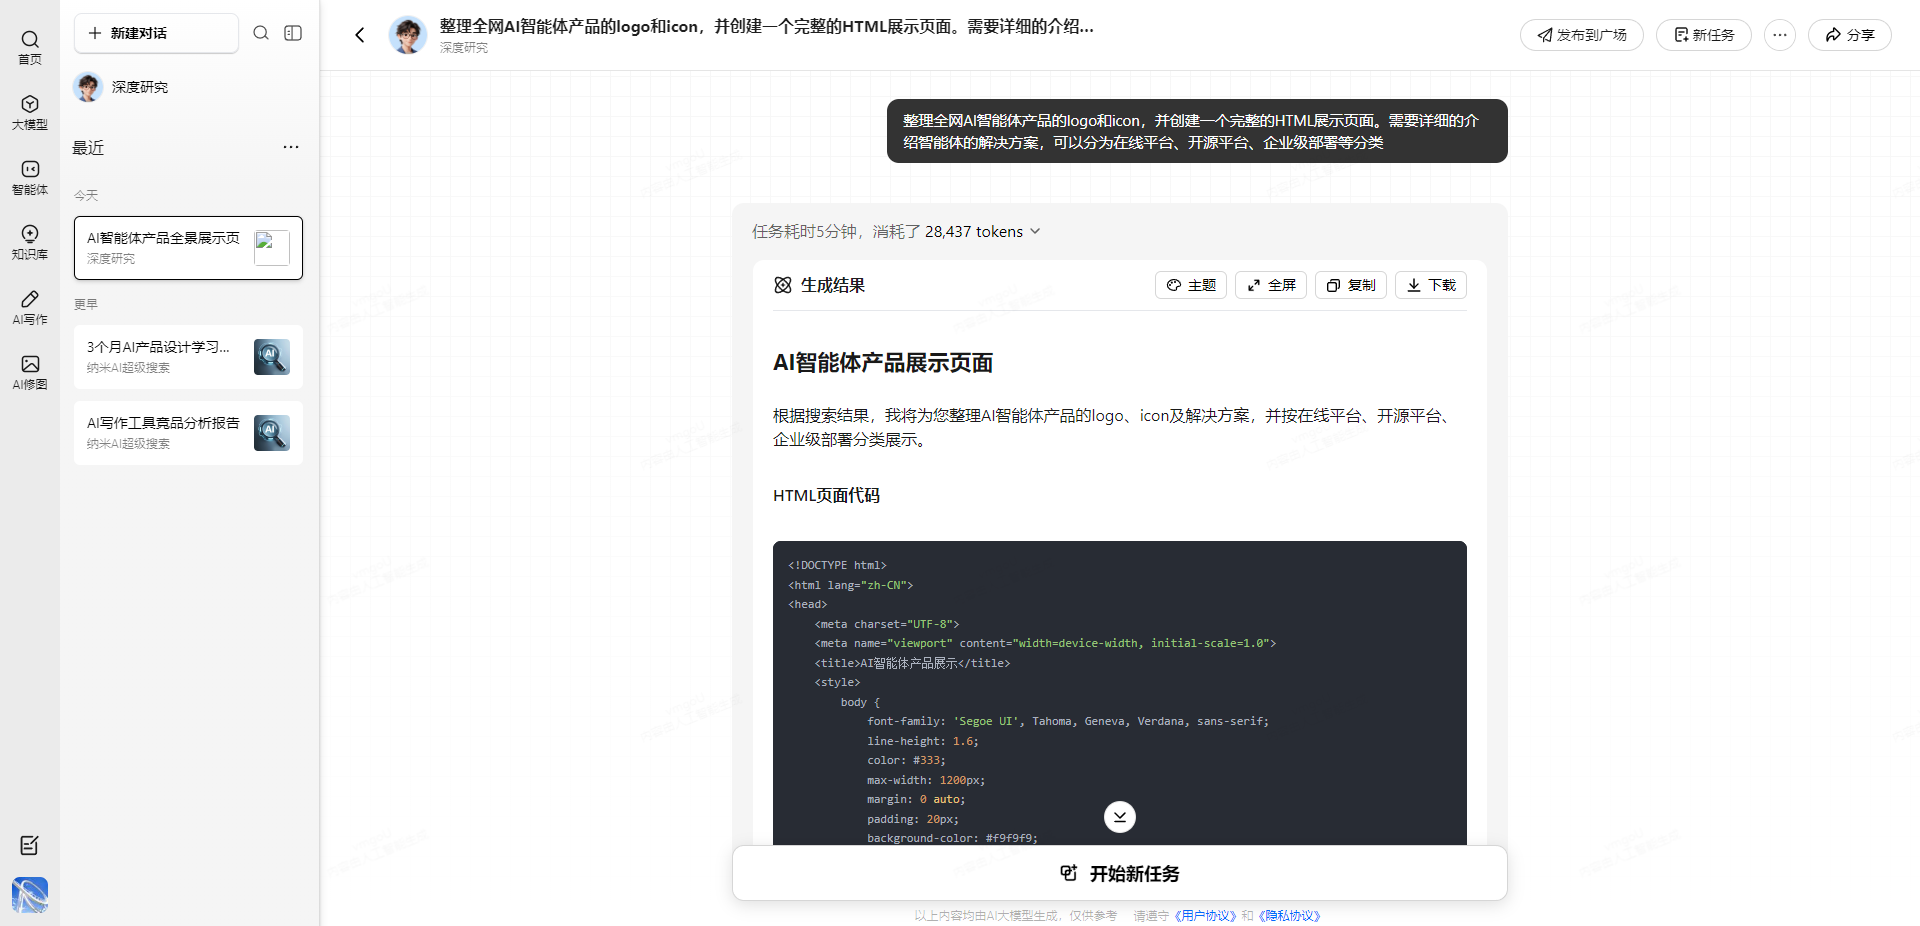
Task: Go back with the left arrow
Action: pyautogui.click(x=360, y=35)
